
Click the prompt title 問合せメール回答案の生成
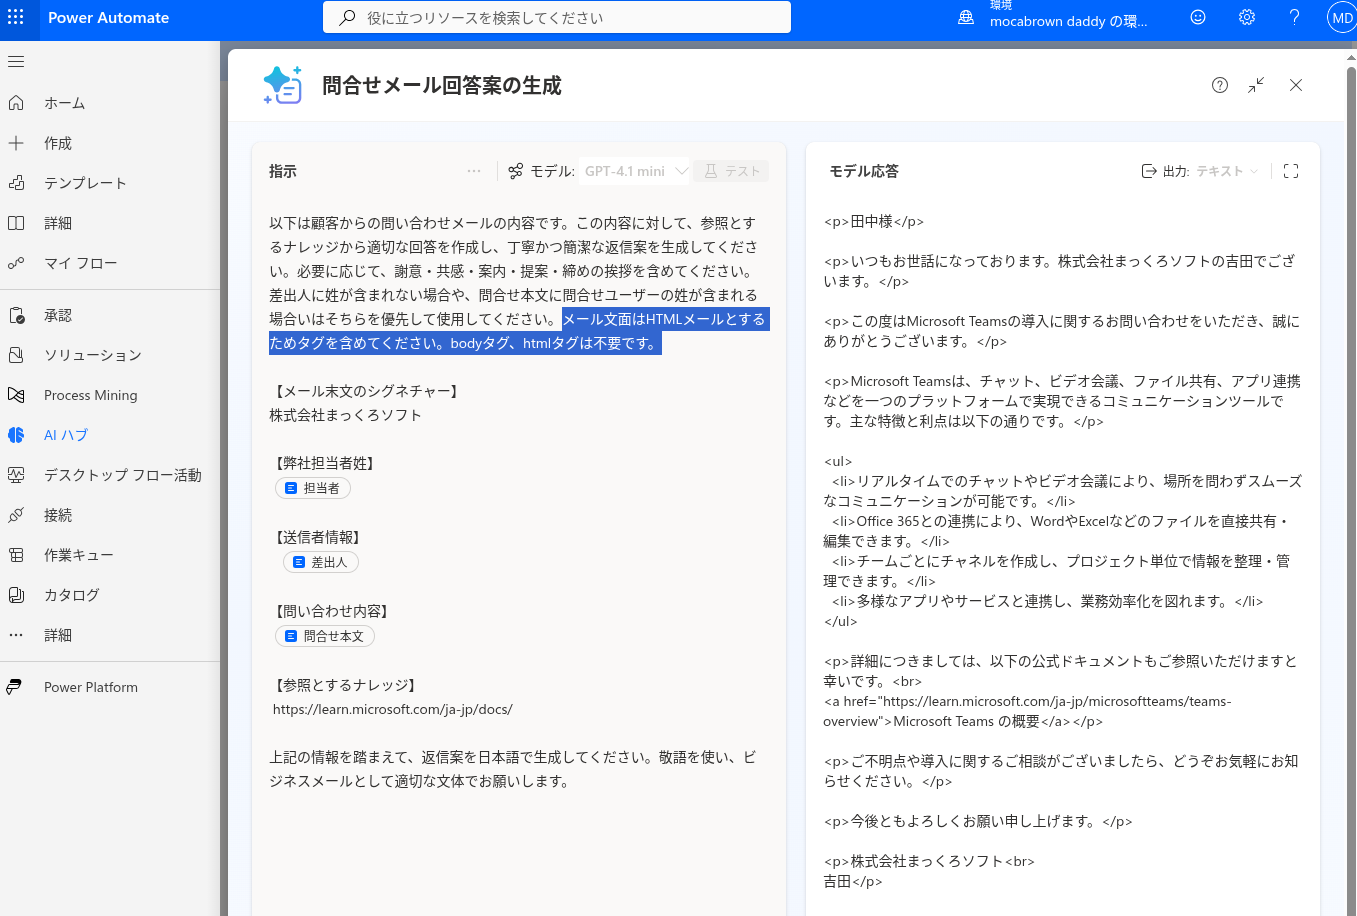coord(442,86)
